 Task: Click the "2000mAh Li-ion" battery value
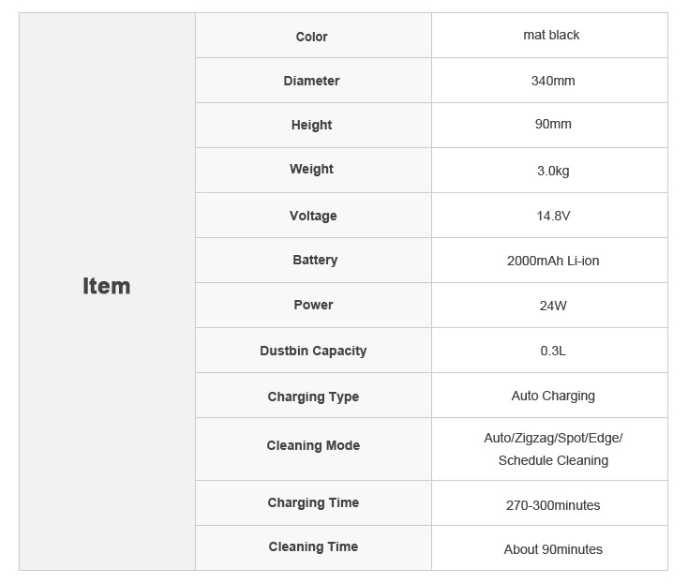553,261
